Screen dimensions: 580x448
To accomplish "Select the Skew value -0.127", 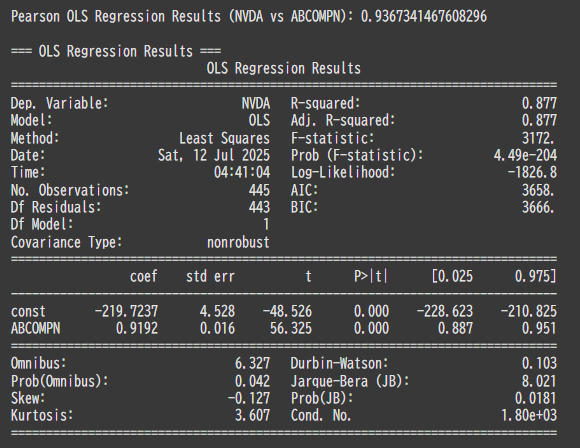I will [x=249, y=398].
